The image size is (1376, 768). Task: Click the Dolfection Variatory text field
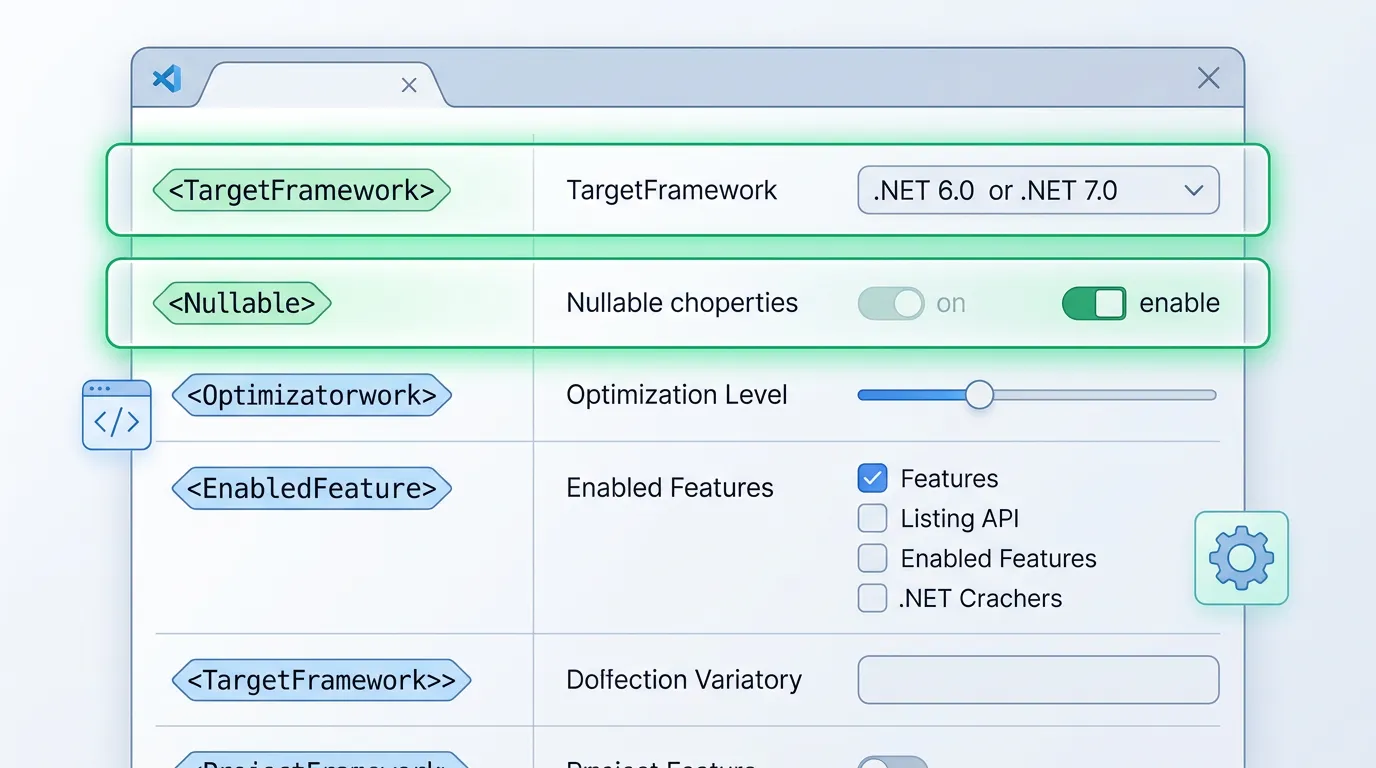click(x=1037, y=680)
